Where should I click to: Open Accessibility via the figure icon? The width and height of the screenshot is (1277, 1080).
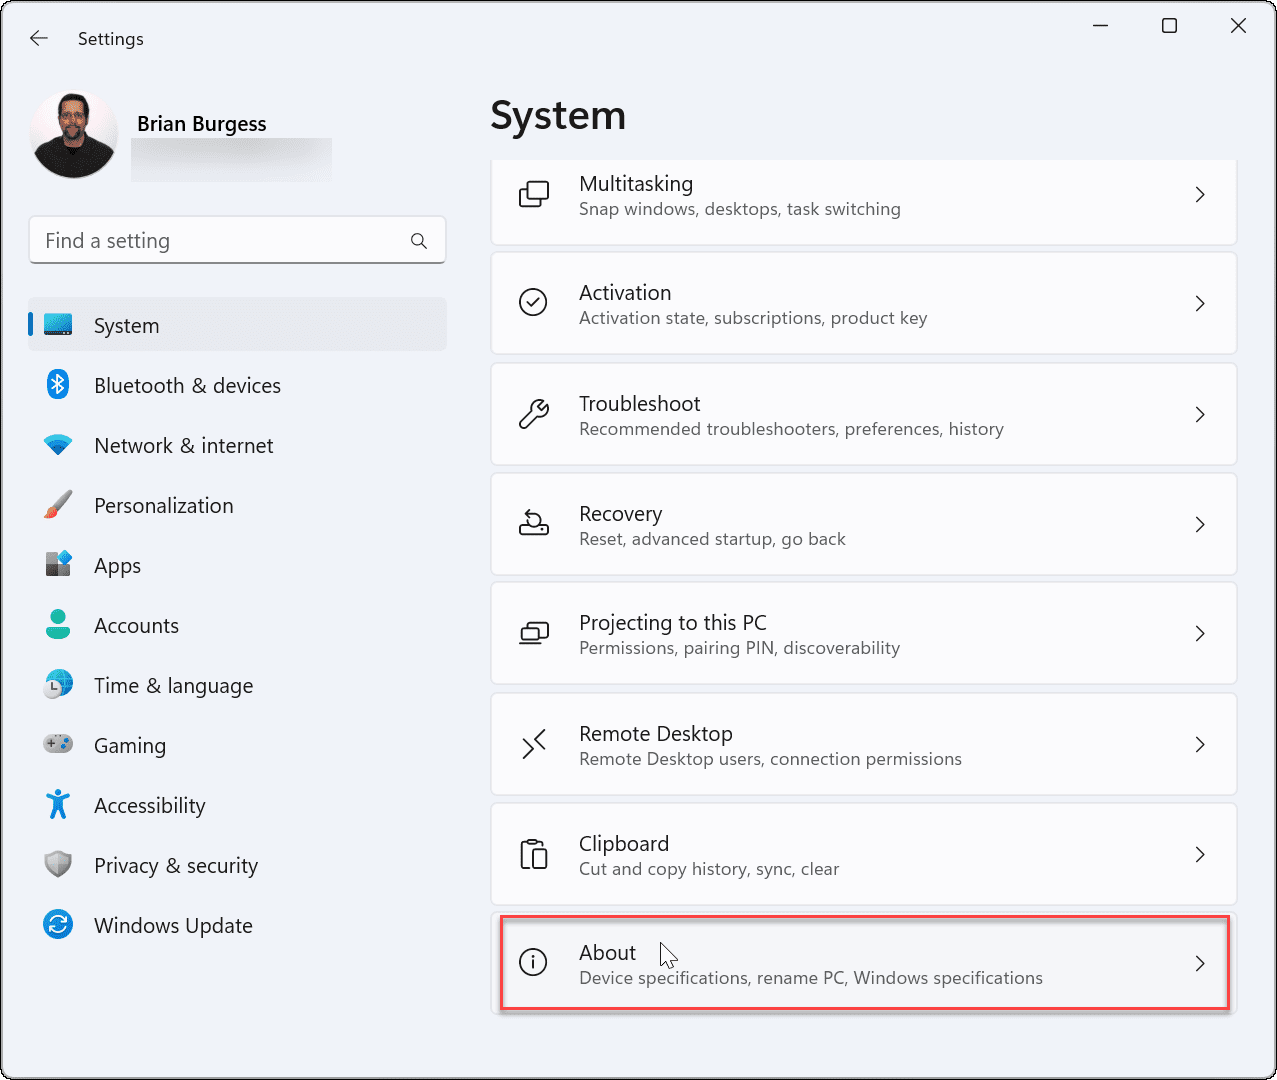click(58, 805)
